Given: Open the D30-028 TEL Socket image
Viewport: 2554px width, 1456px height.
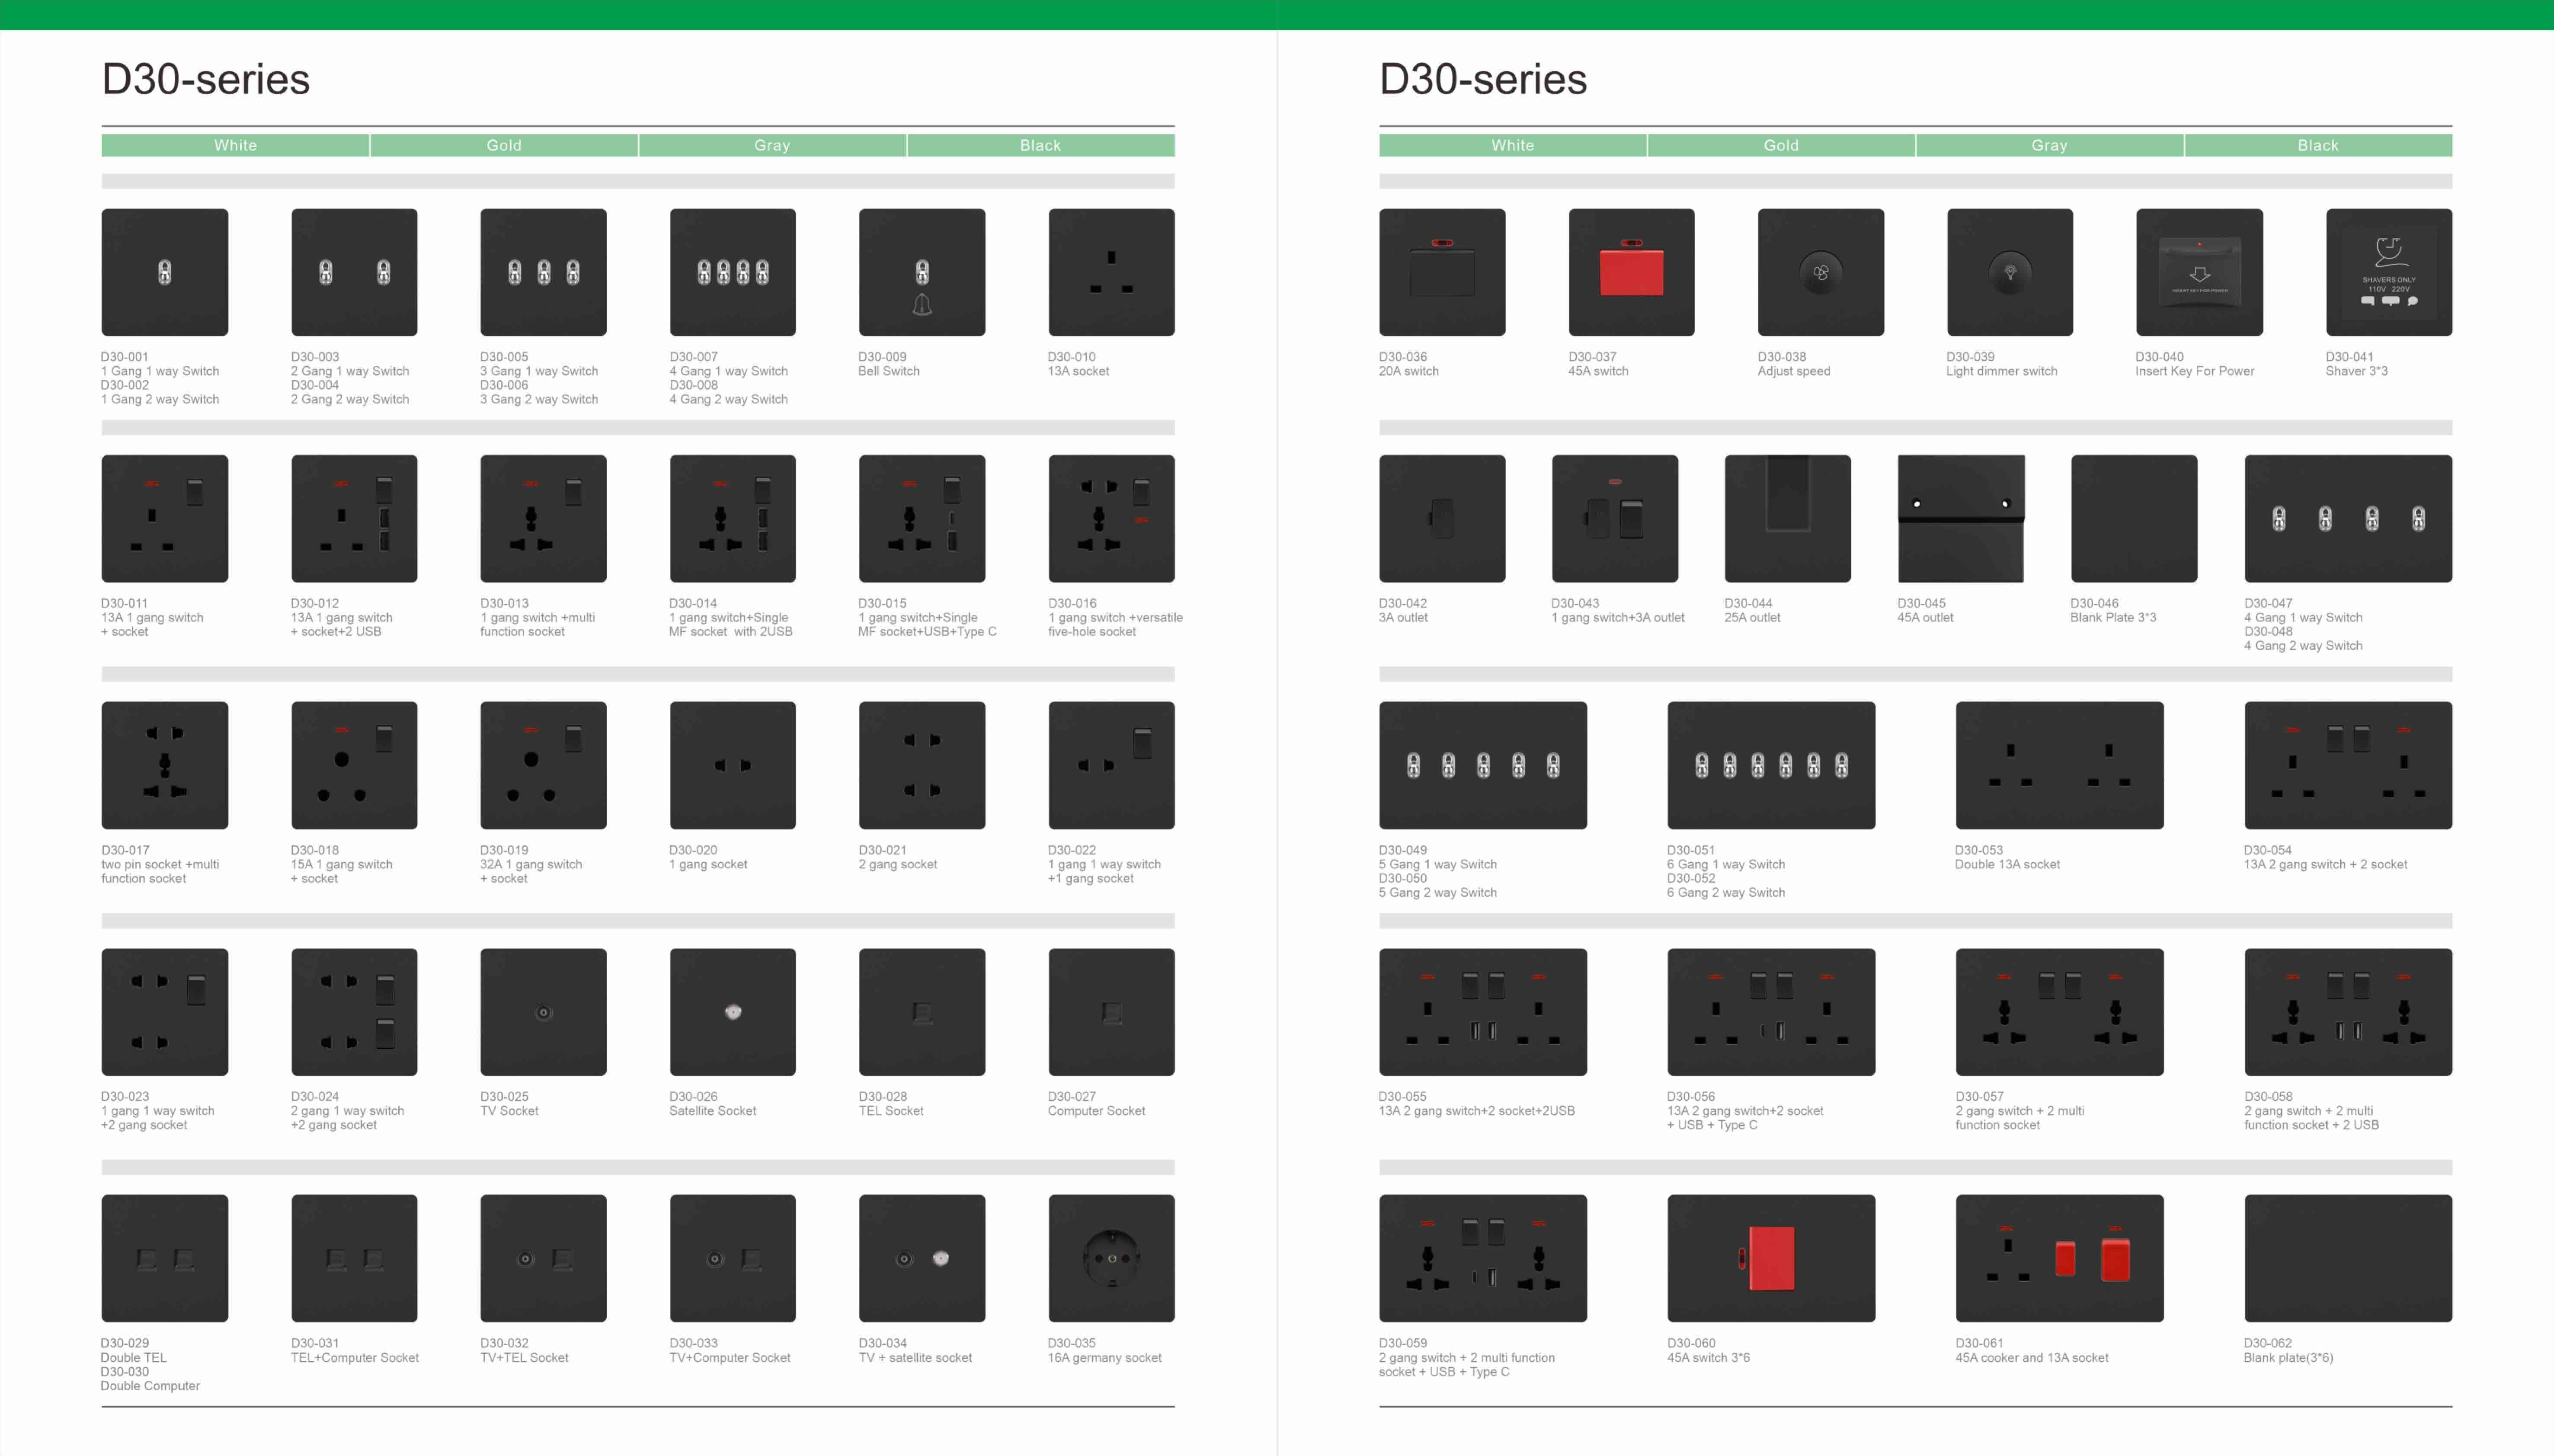Looking at the screenshot, I should [922, 1012].
